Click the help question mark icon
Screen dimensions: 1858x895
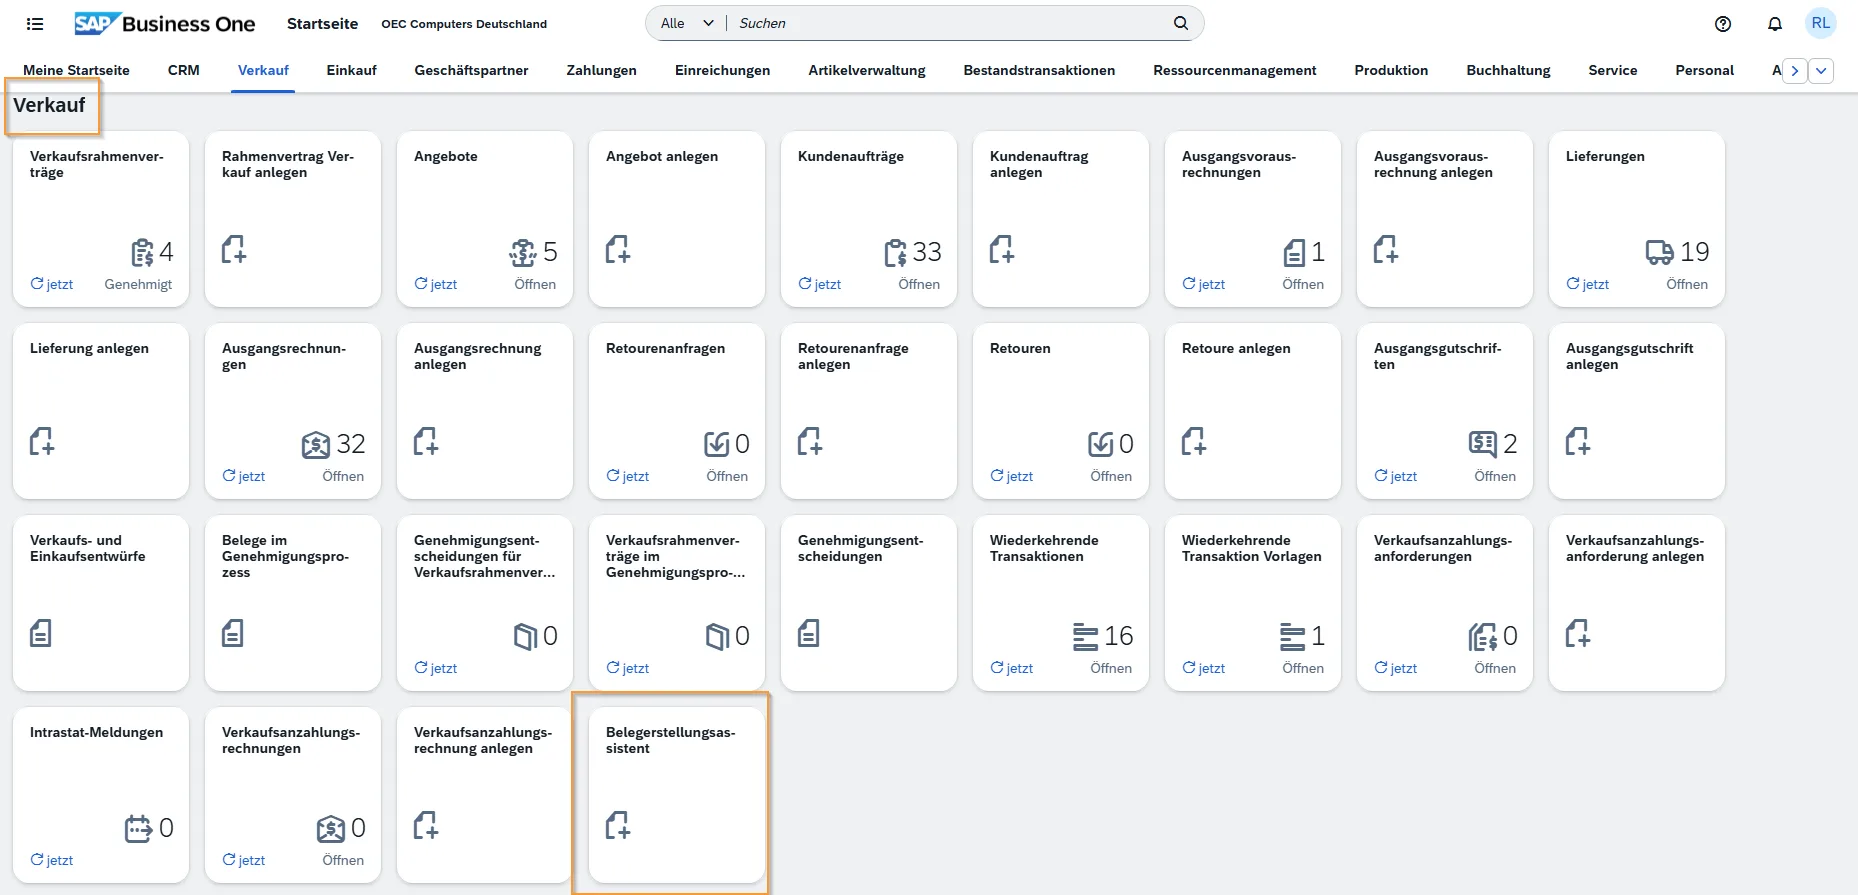1722,24
